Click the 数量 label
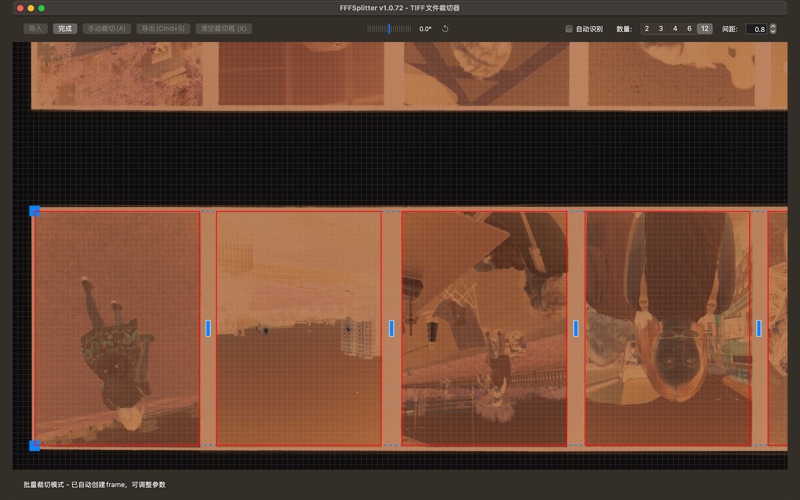This screenshot has height=500, width=800. tap(624, 29)
